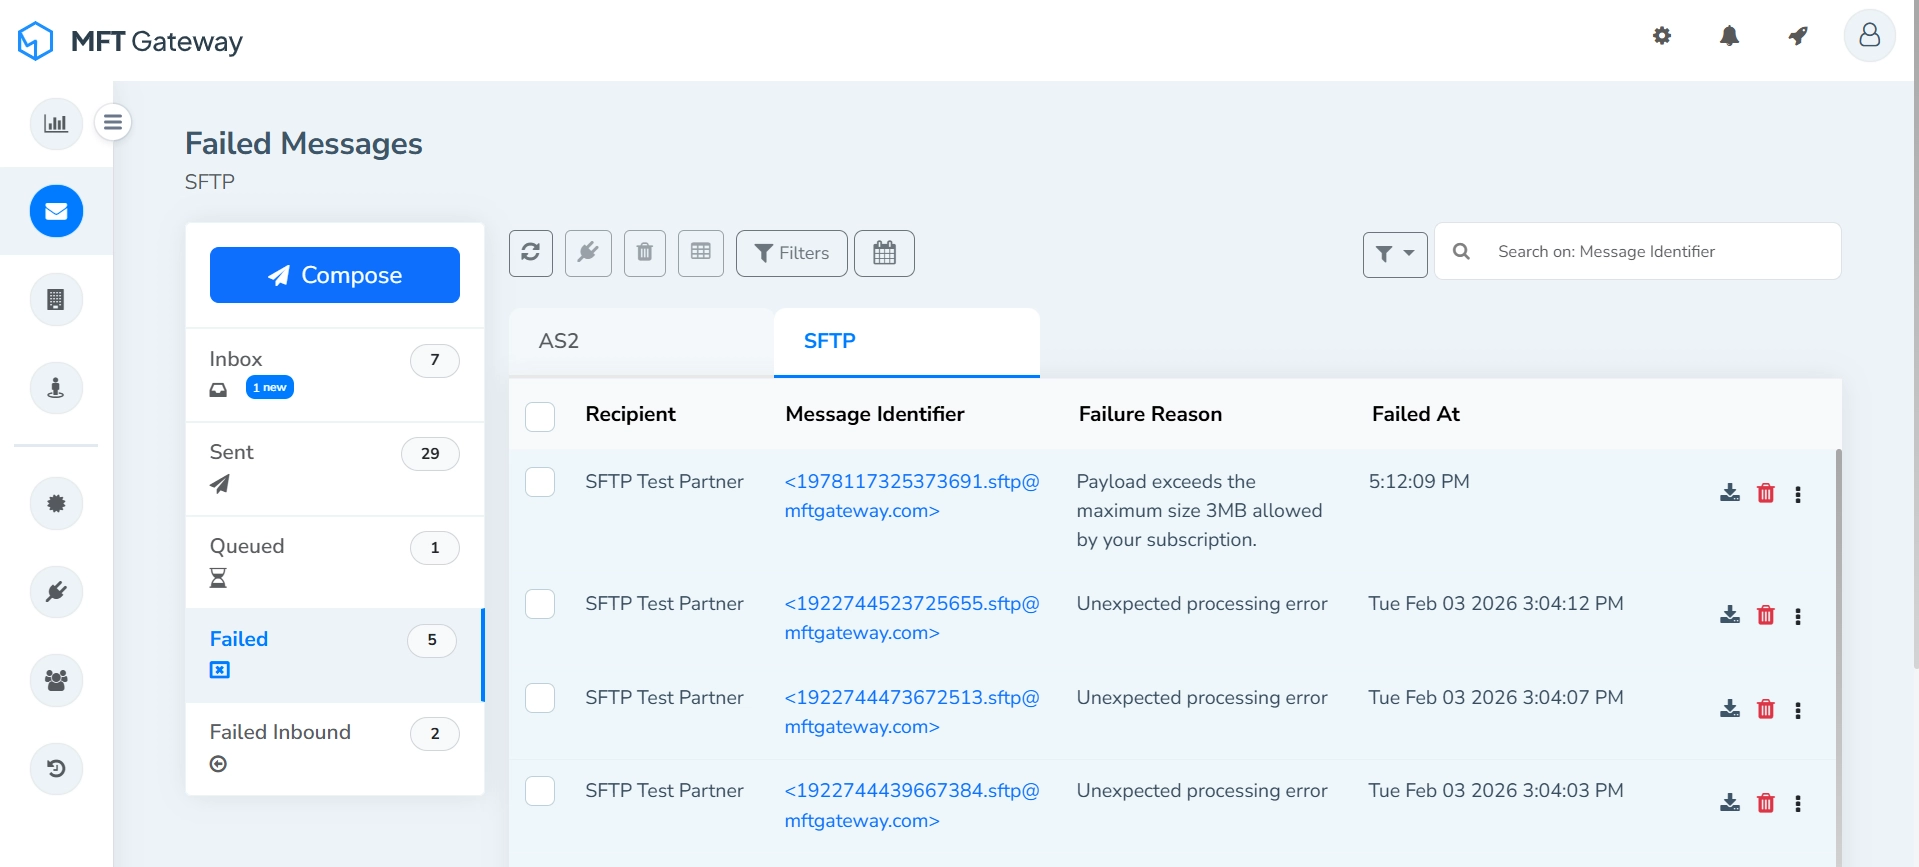Open the Inbox folder

pos(335,375)
